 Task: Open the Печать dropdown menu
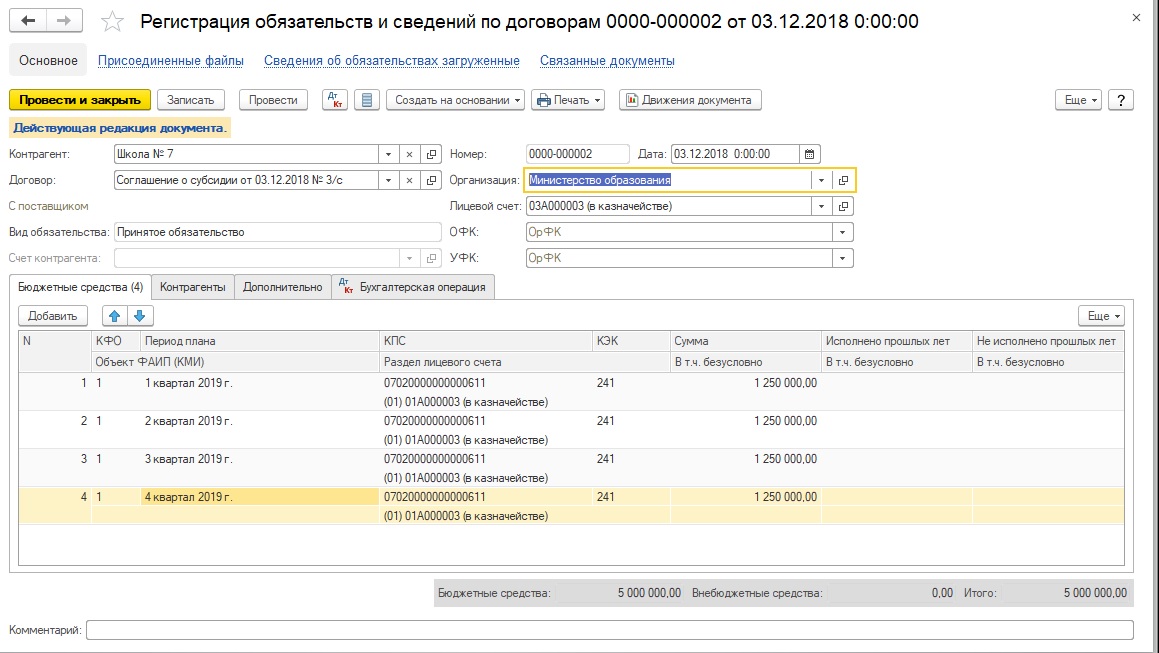(568, 100)
